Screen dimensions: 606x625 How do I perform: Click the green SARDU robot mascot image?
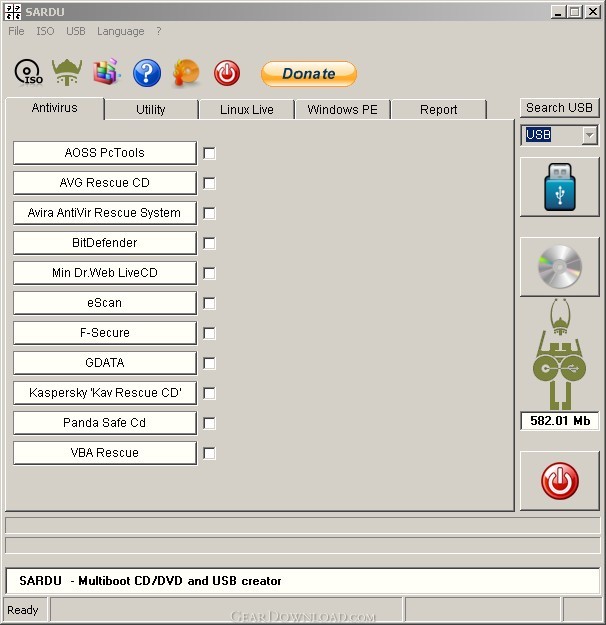[x=559, y=354]
